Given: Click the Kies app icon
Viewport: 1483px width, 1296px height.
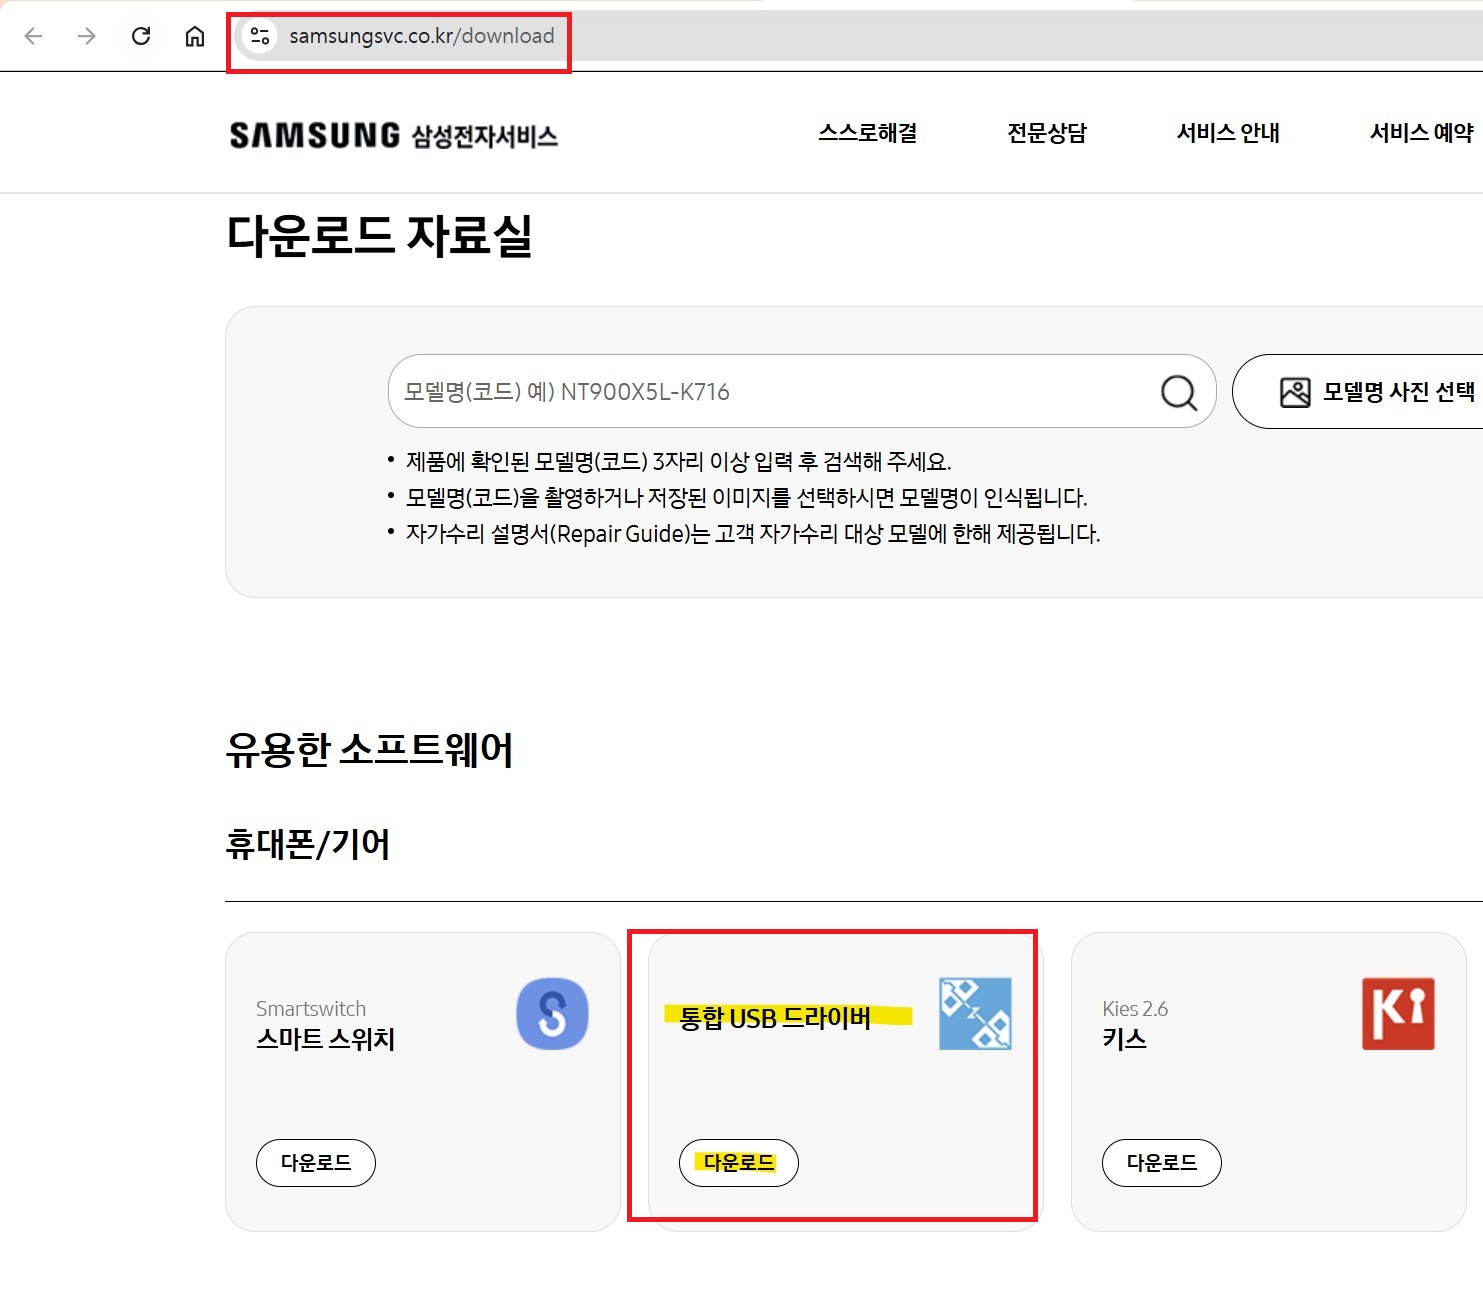Looking at the screenshot, I should click(1398, 1014).
